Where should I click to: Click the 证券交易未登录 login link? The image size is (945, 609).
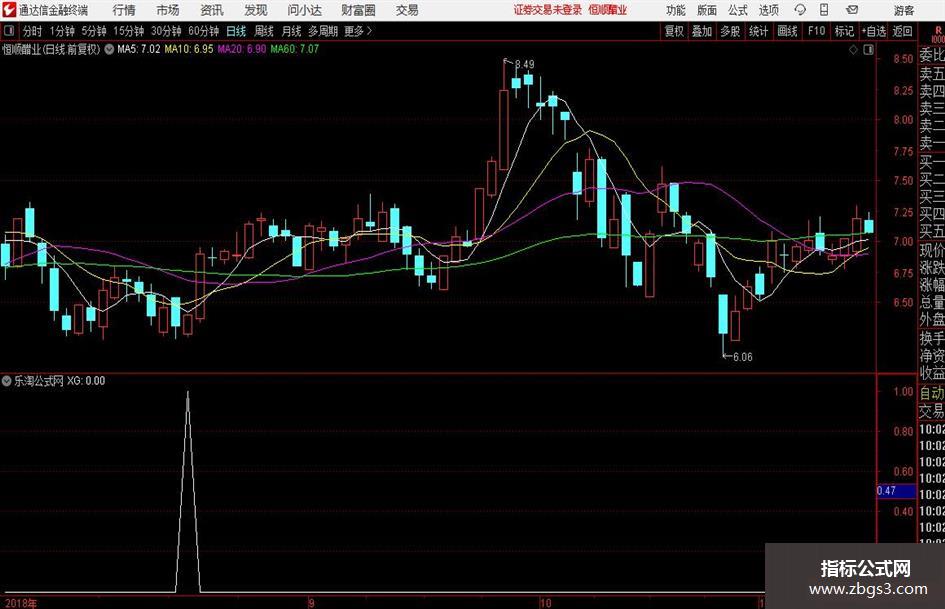(x=548, y=10)
